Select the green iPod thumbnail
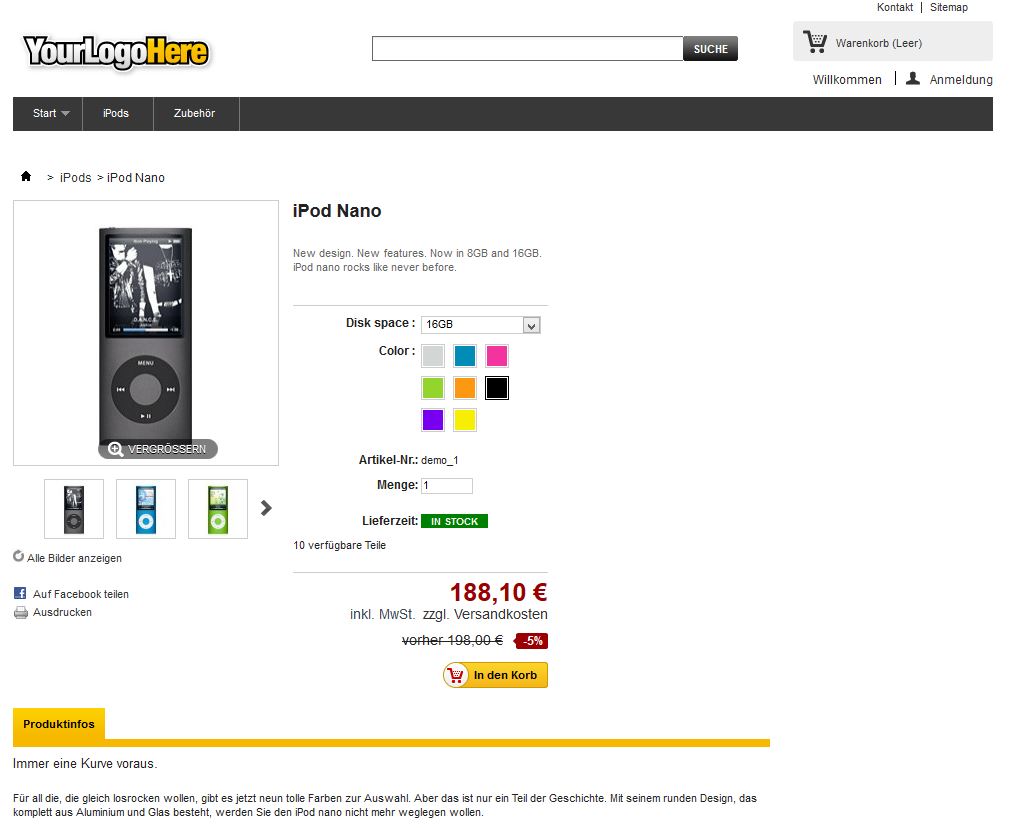Viewport: 1019px width, 828px height. coord(218,509)
